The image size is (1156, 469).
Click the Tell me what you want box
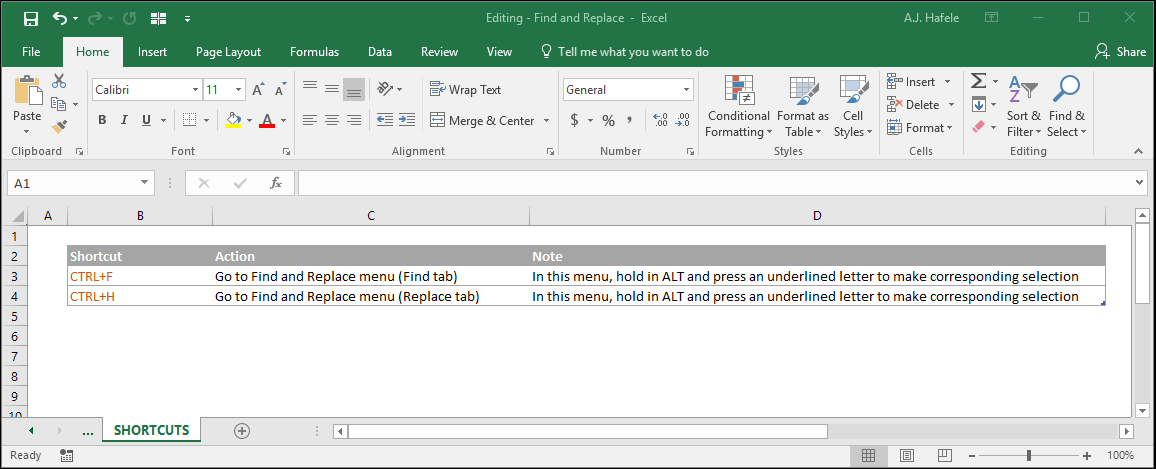[625, 52]
